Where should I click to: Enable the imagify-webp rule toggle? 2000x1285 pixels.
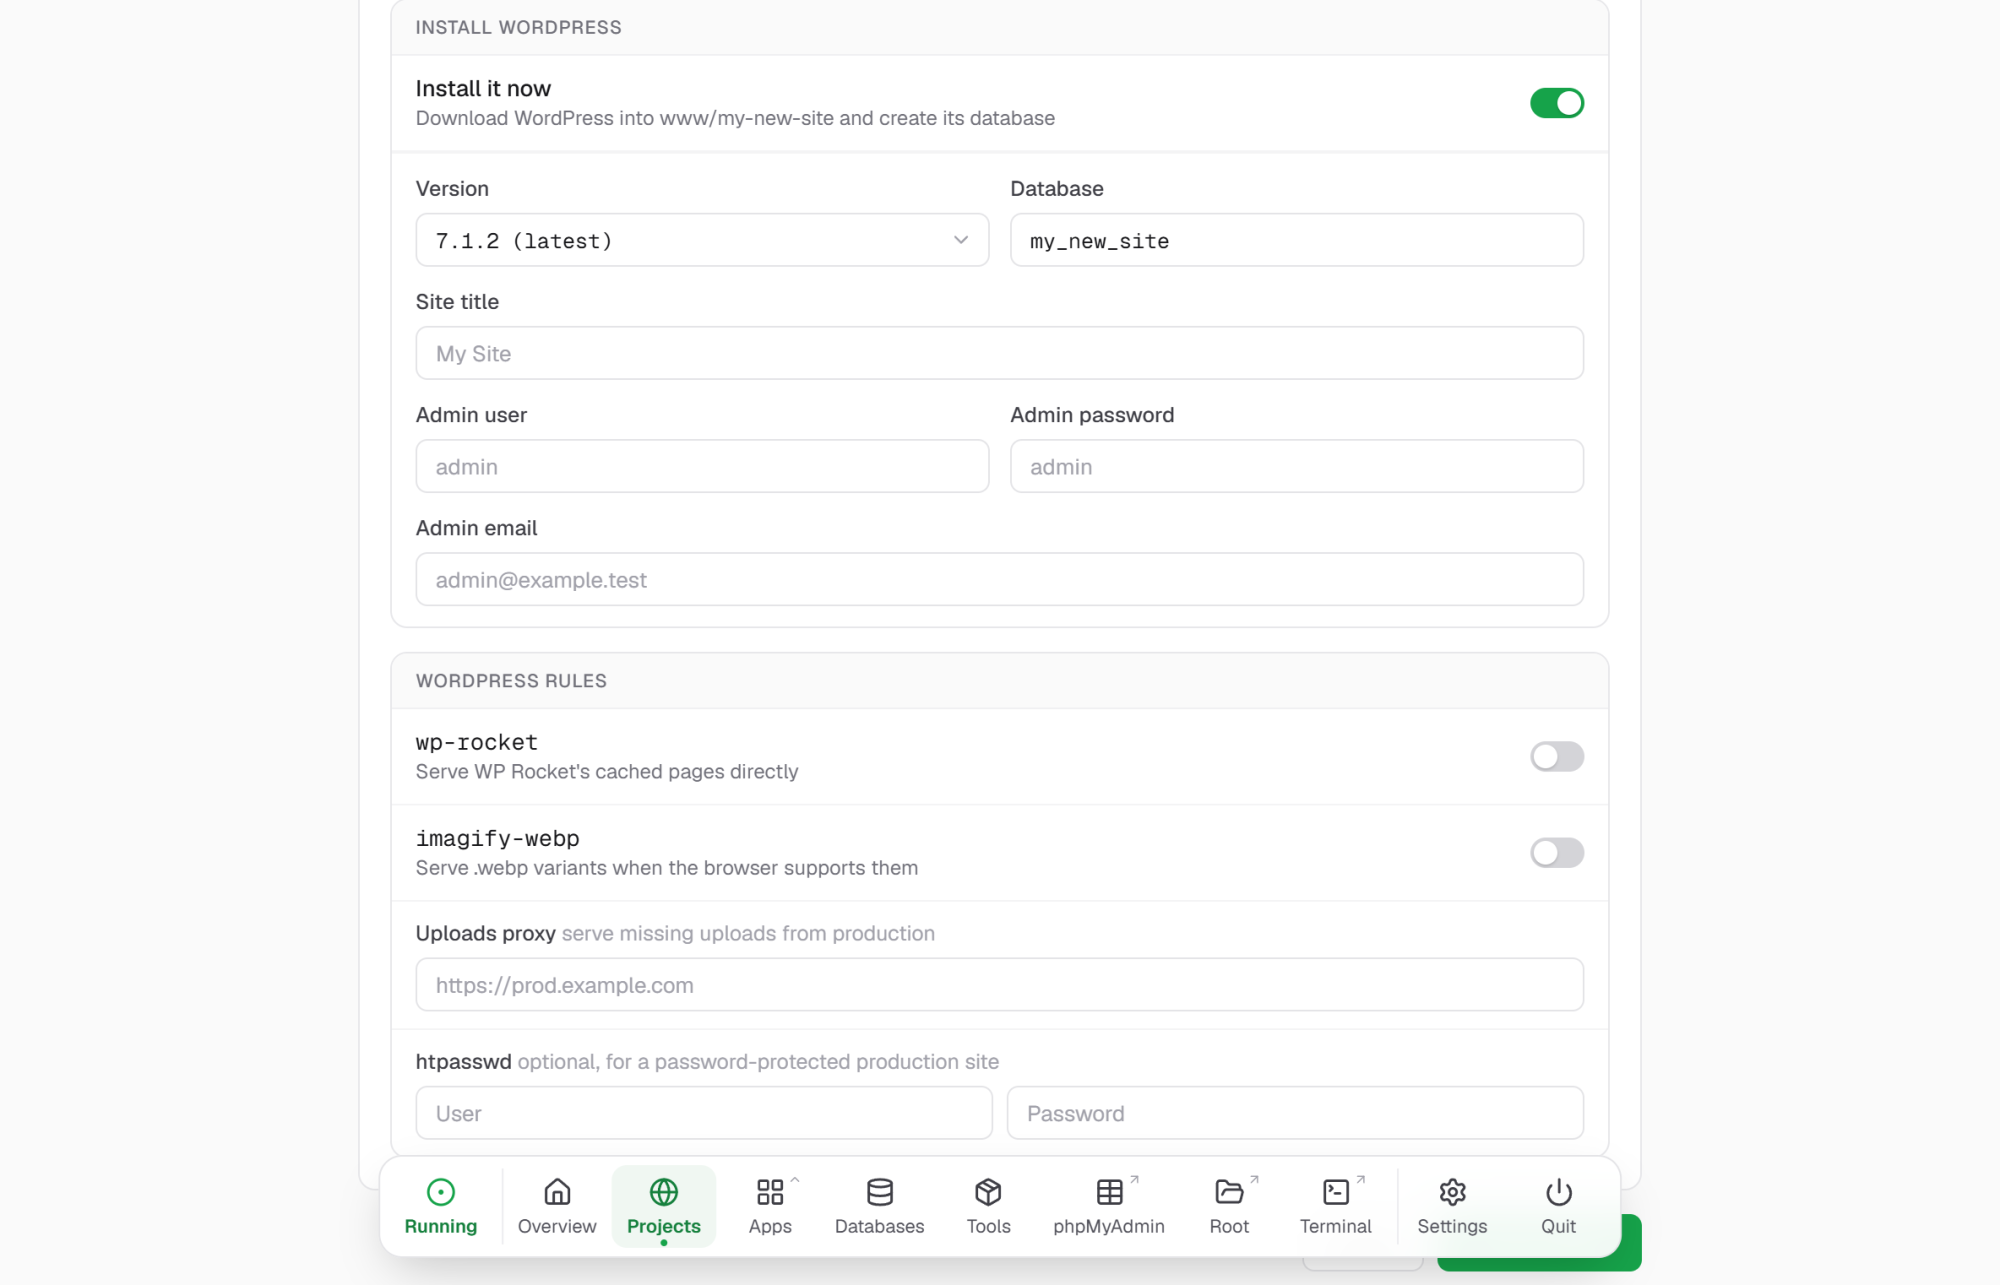click(1557, 852)
